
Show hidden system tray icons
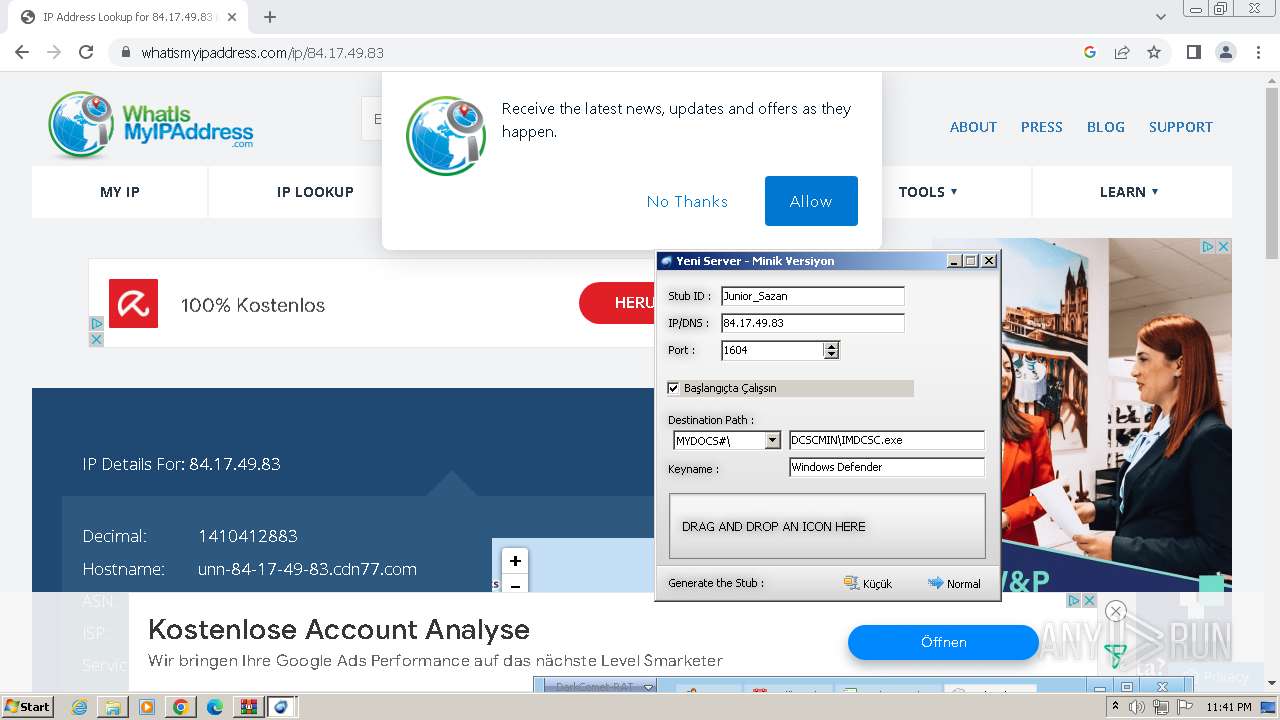pyautogui.click(x=1115, y=707)
